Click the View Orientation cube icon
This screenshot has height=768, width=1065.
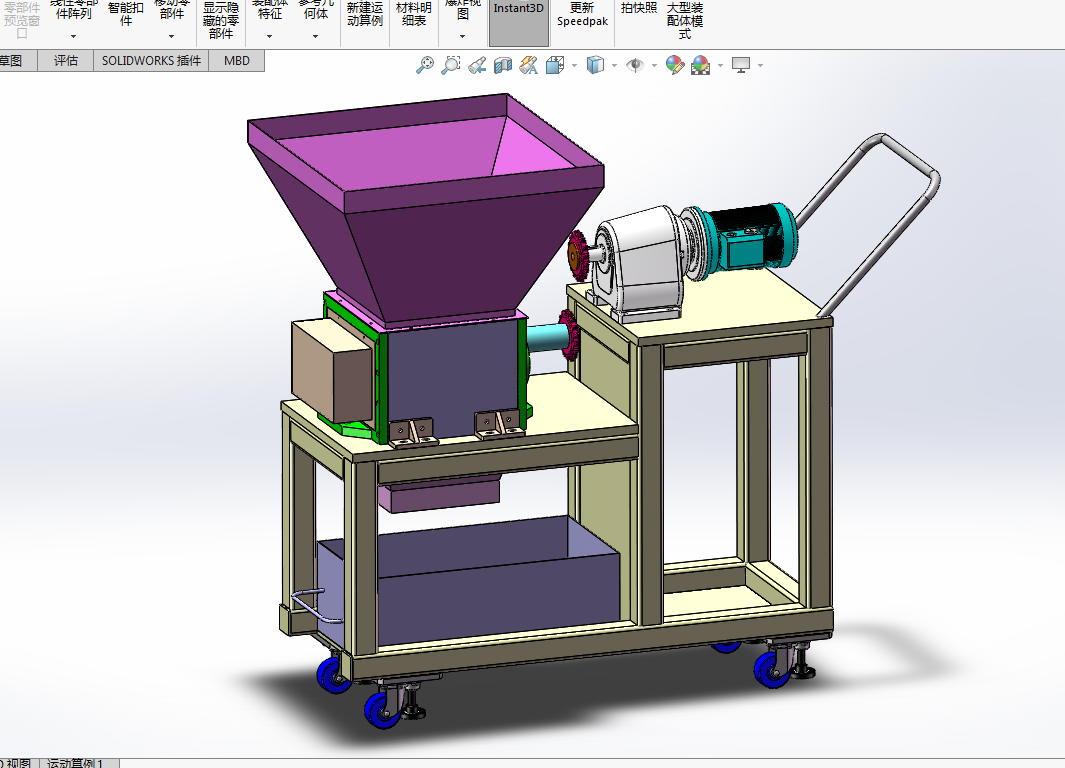[555, 65]
